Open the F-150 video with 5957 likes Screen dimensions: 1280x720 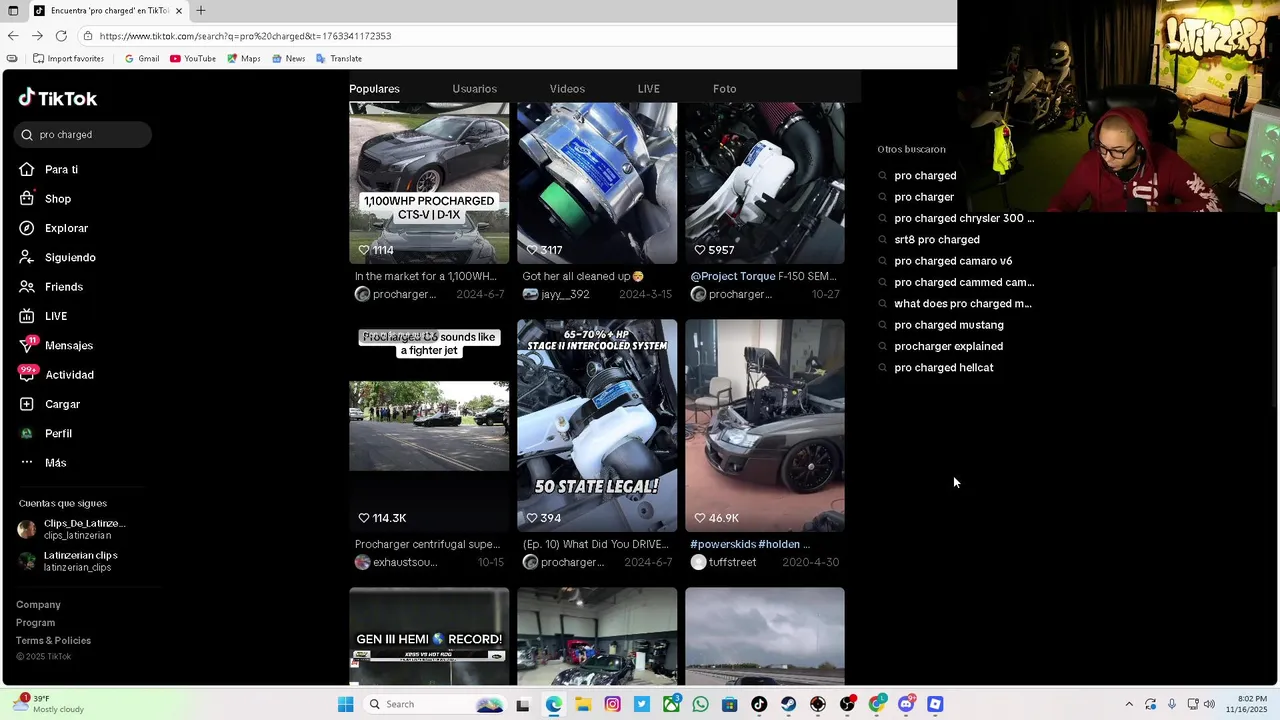(x=765, y=183)
